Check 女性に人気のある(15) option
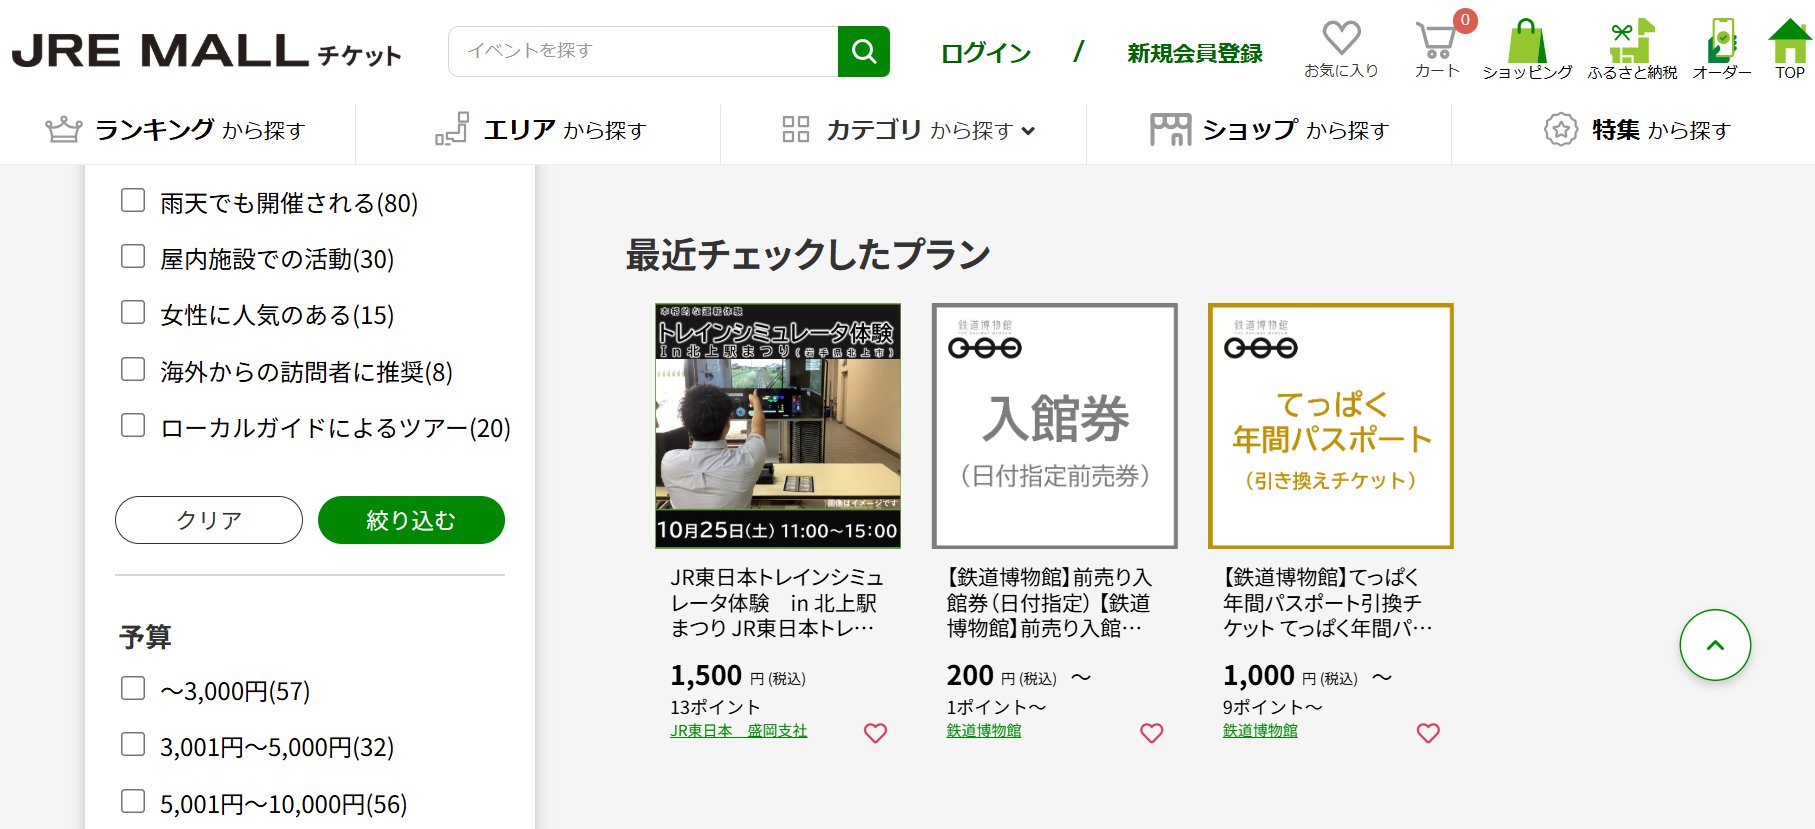 coord(133,312)
